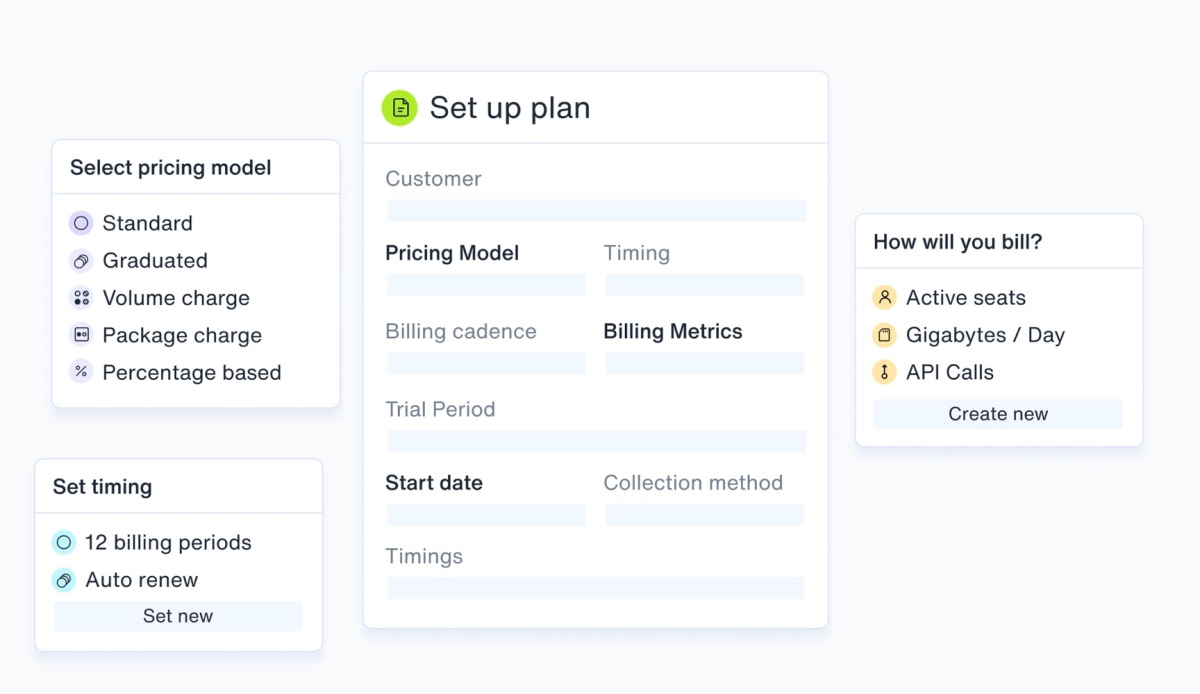
Task: Select the 12 billing periods option
Action: [x=152, y=542]
